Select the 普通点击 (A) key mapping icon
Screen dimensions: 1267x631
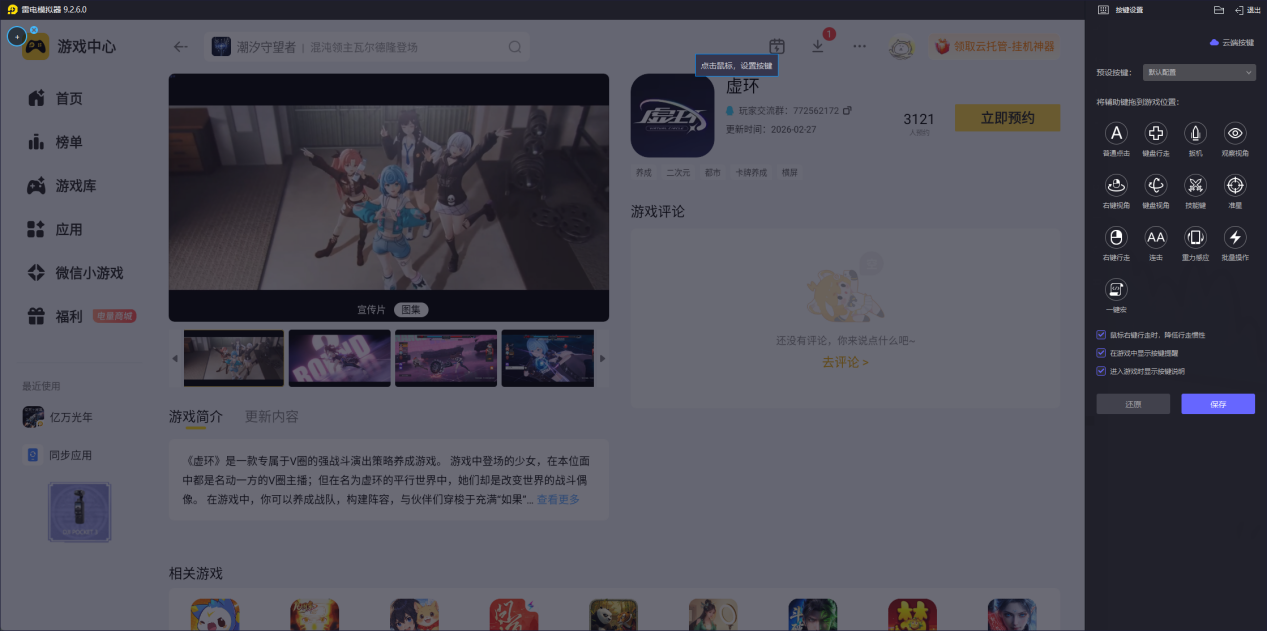(1116, 134)
